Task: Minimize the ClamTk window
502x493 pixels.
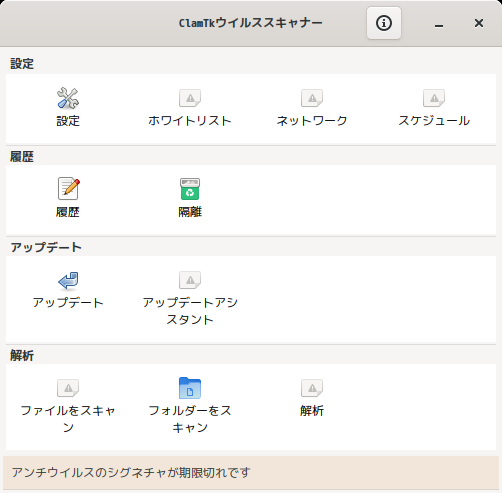Action: pos(439,23)
